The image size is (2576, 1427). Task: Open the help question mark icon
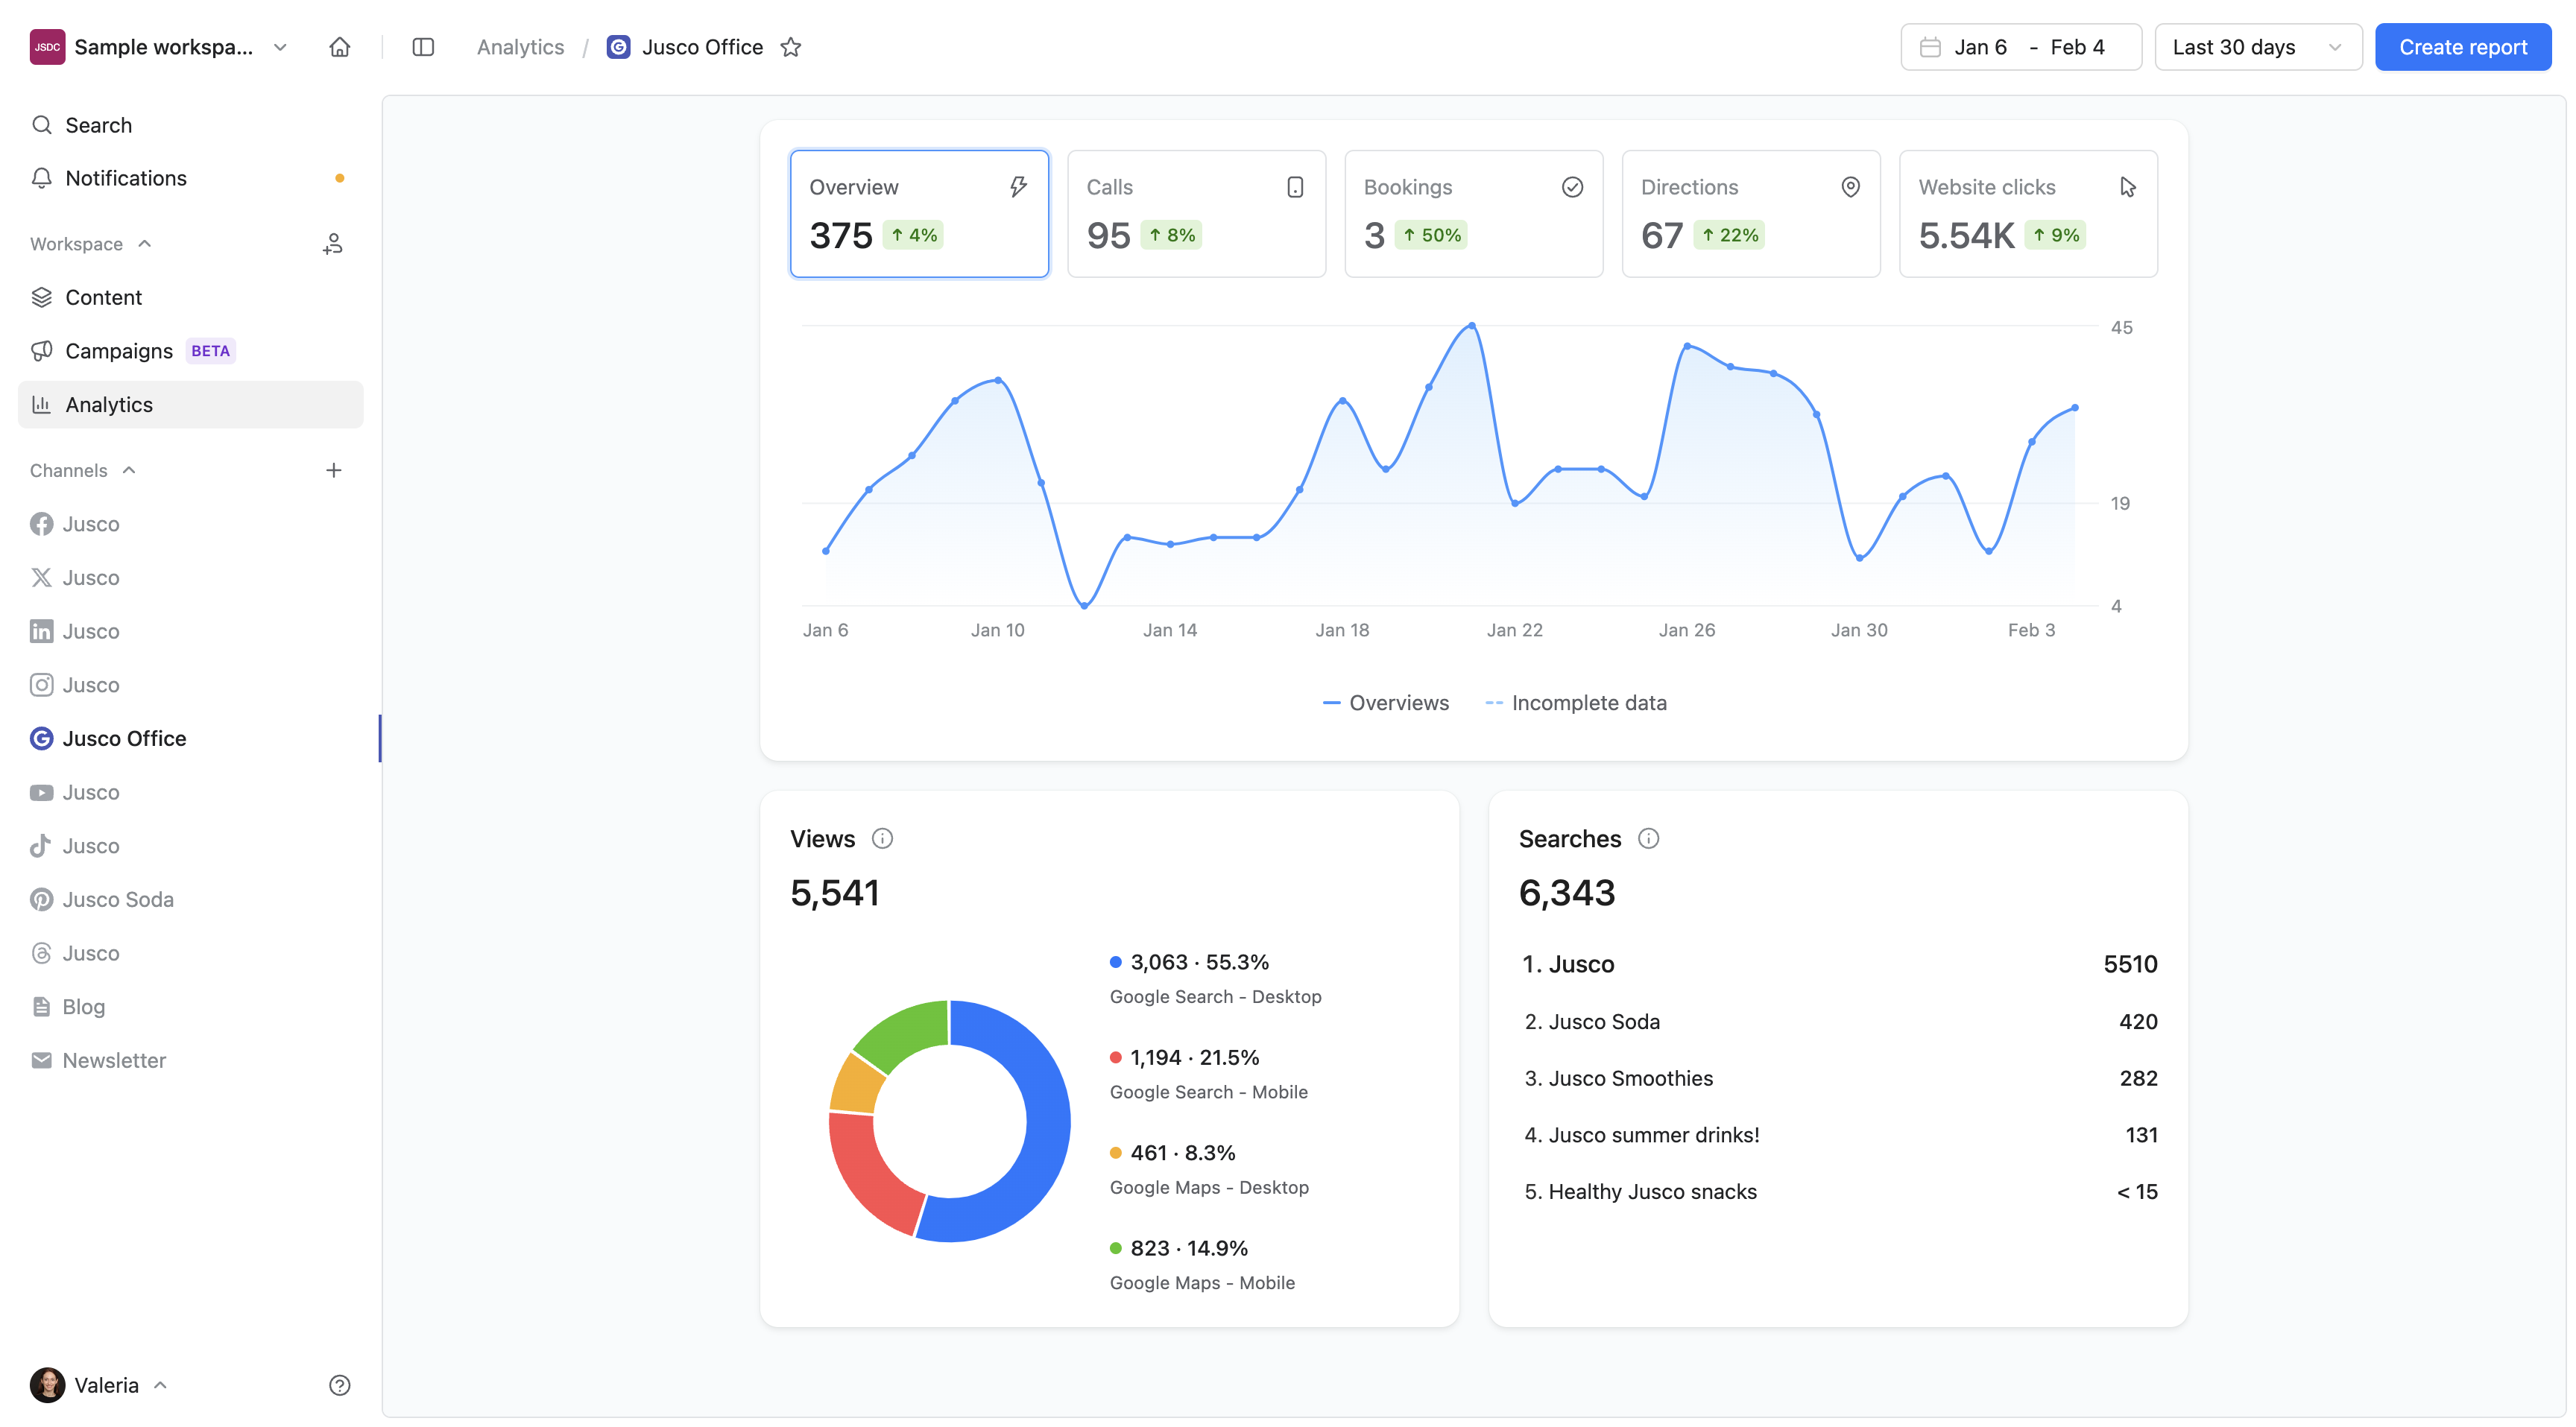pos(340,1385)
